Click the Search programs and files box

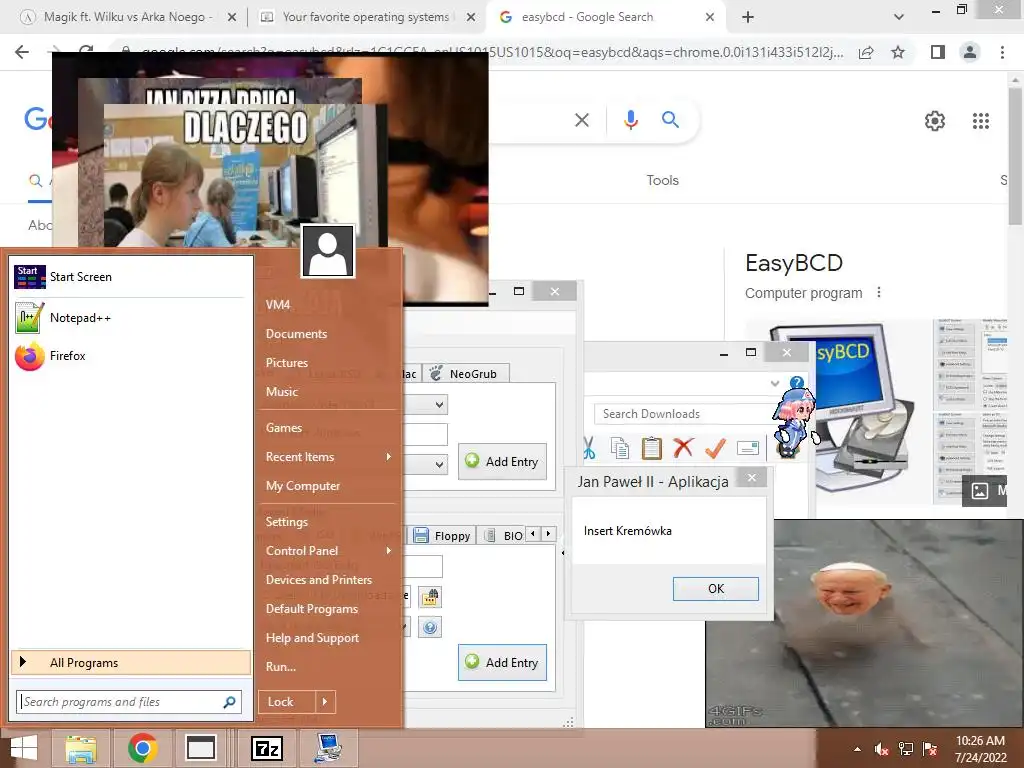point(129,702)
